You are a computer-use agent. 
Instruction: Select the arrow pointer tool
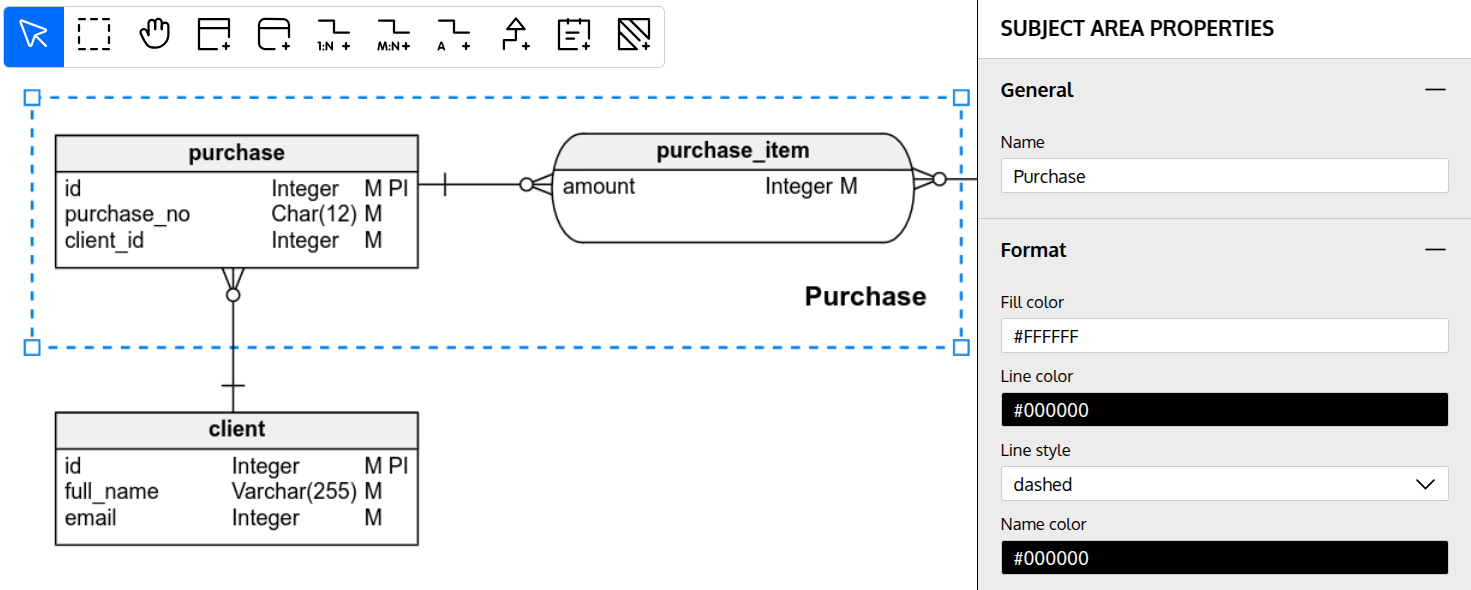pos(34,36)
